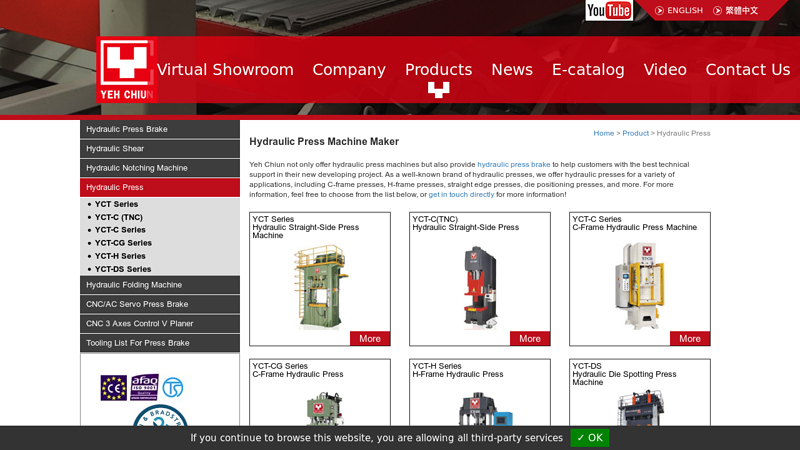Open the Virtual Showroom menu
This screenshot has width=800, height=450.
(x=225, y=69)
